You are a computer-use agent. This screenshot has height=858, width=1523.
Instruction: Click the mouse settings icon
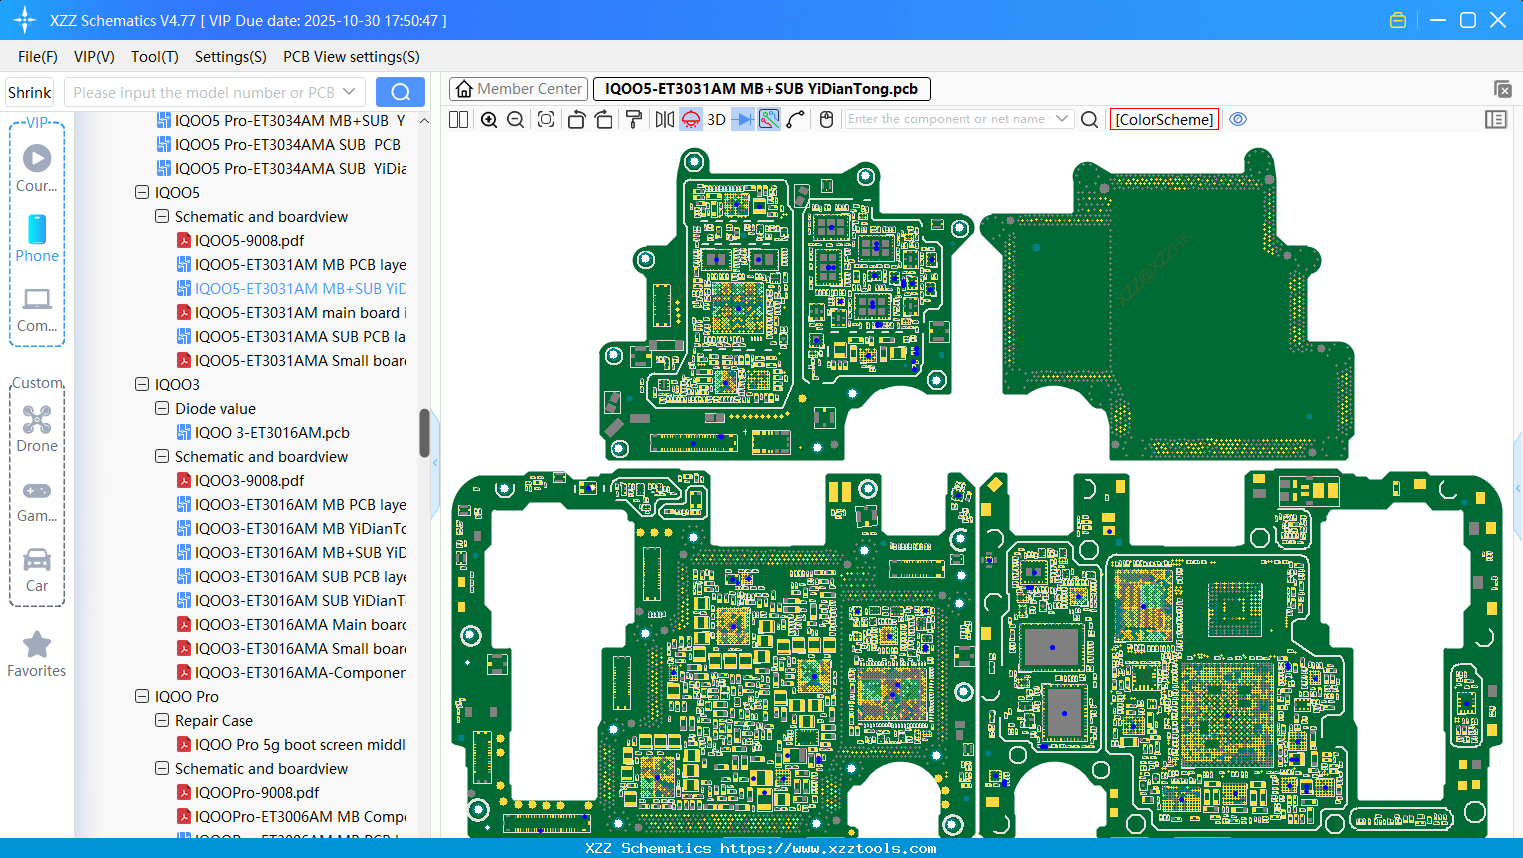pyautogui.click(x=826, y=120)
